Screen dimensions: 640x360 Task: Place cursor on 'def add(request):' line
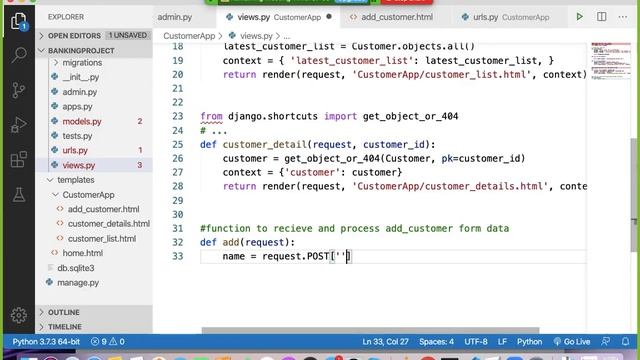tap(247, 242)
